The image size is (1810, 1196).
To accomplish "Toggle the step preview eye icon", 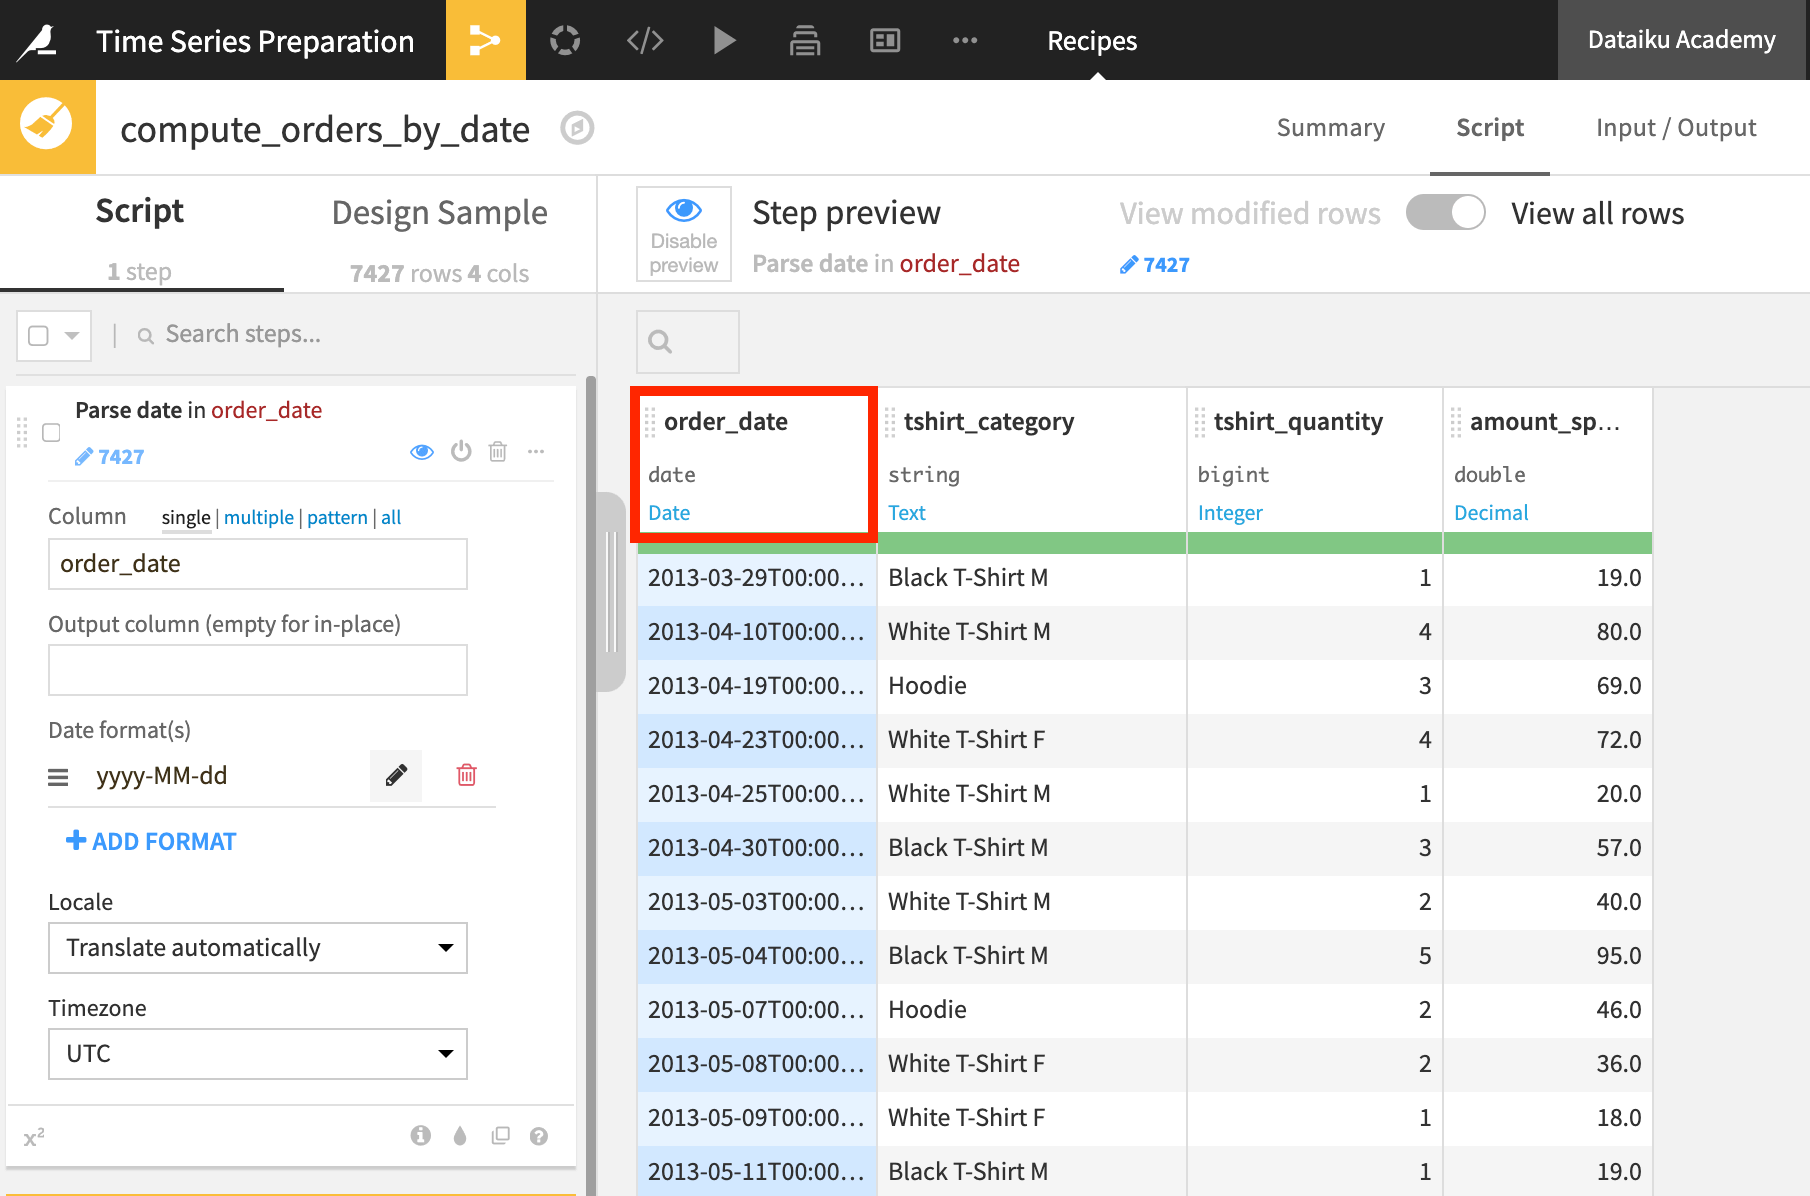I will [422, 452].
